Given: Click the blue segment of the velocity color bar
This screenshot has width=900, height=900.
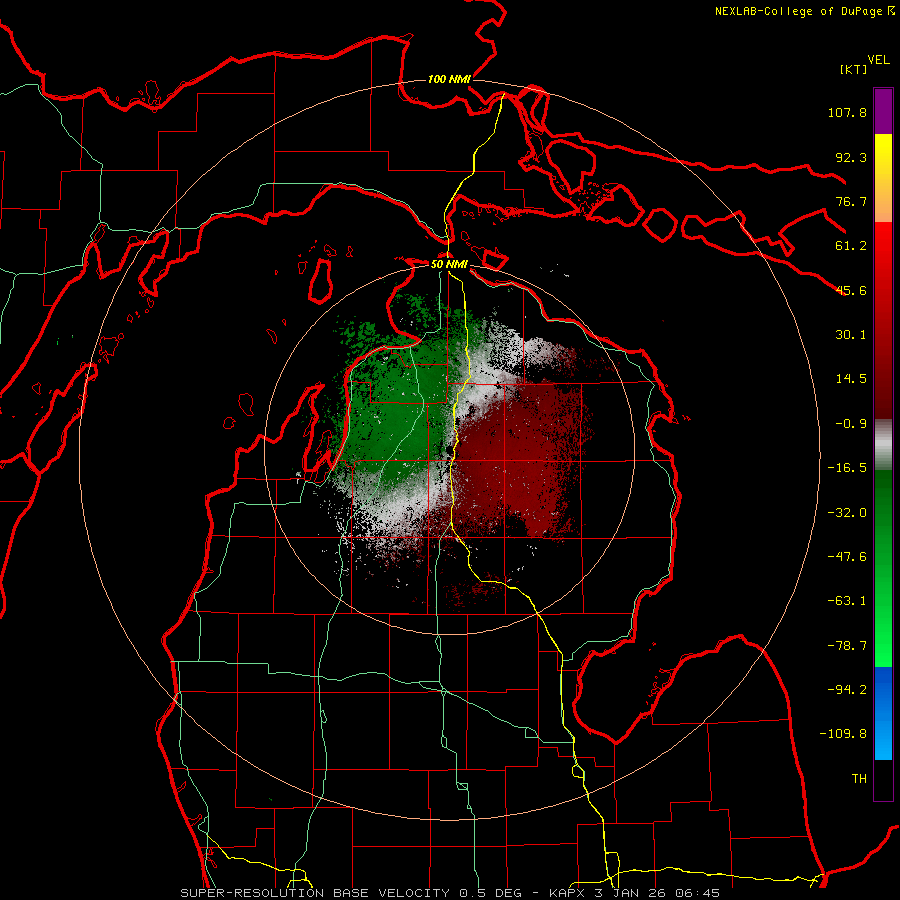Looking at the screenshot, I should (883, 713).
